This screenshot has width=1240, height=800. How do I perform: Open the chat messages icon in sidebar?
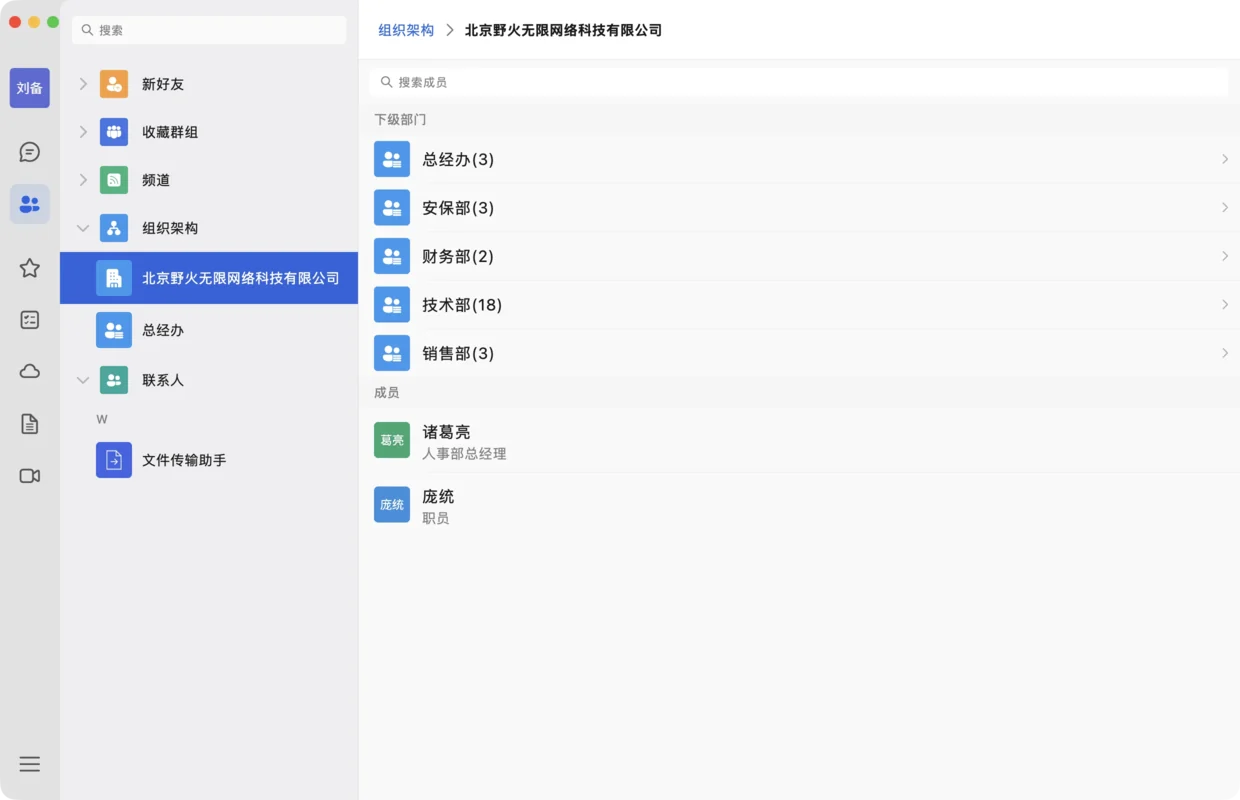(x=30, y=152)
